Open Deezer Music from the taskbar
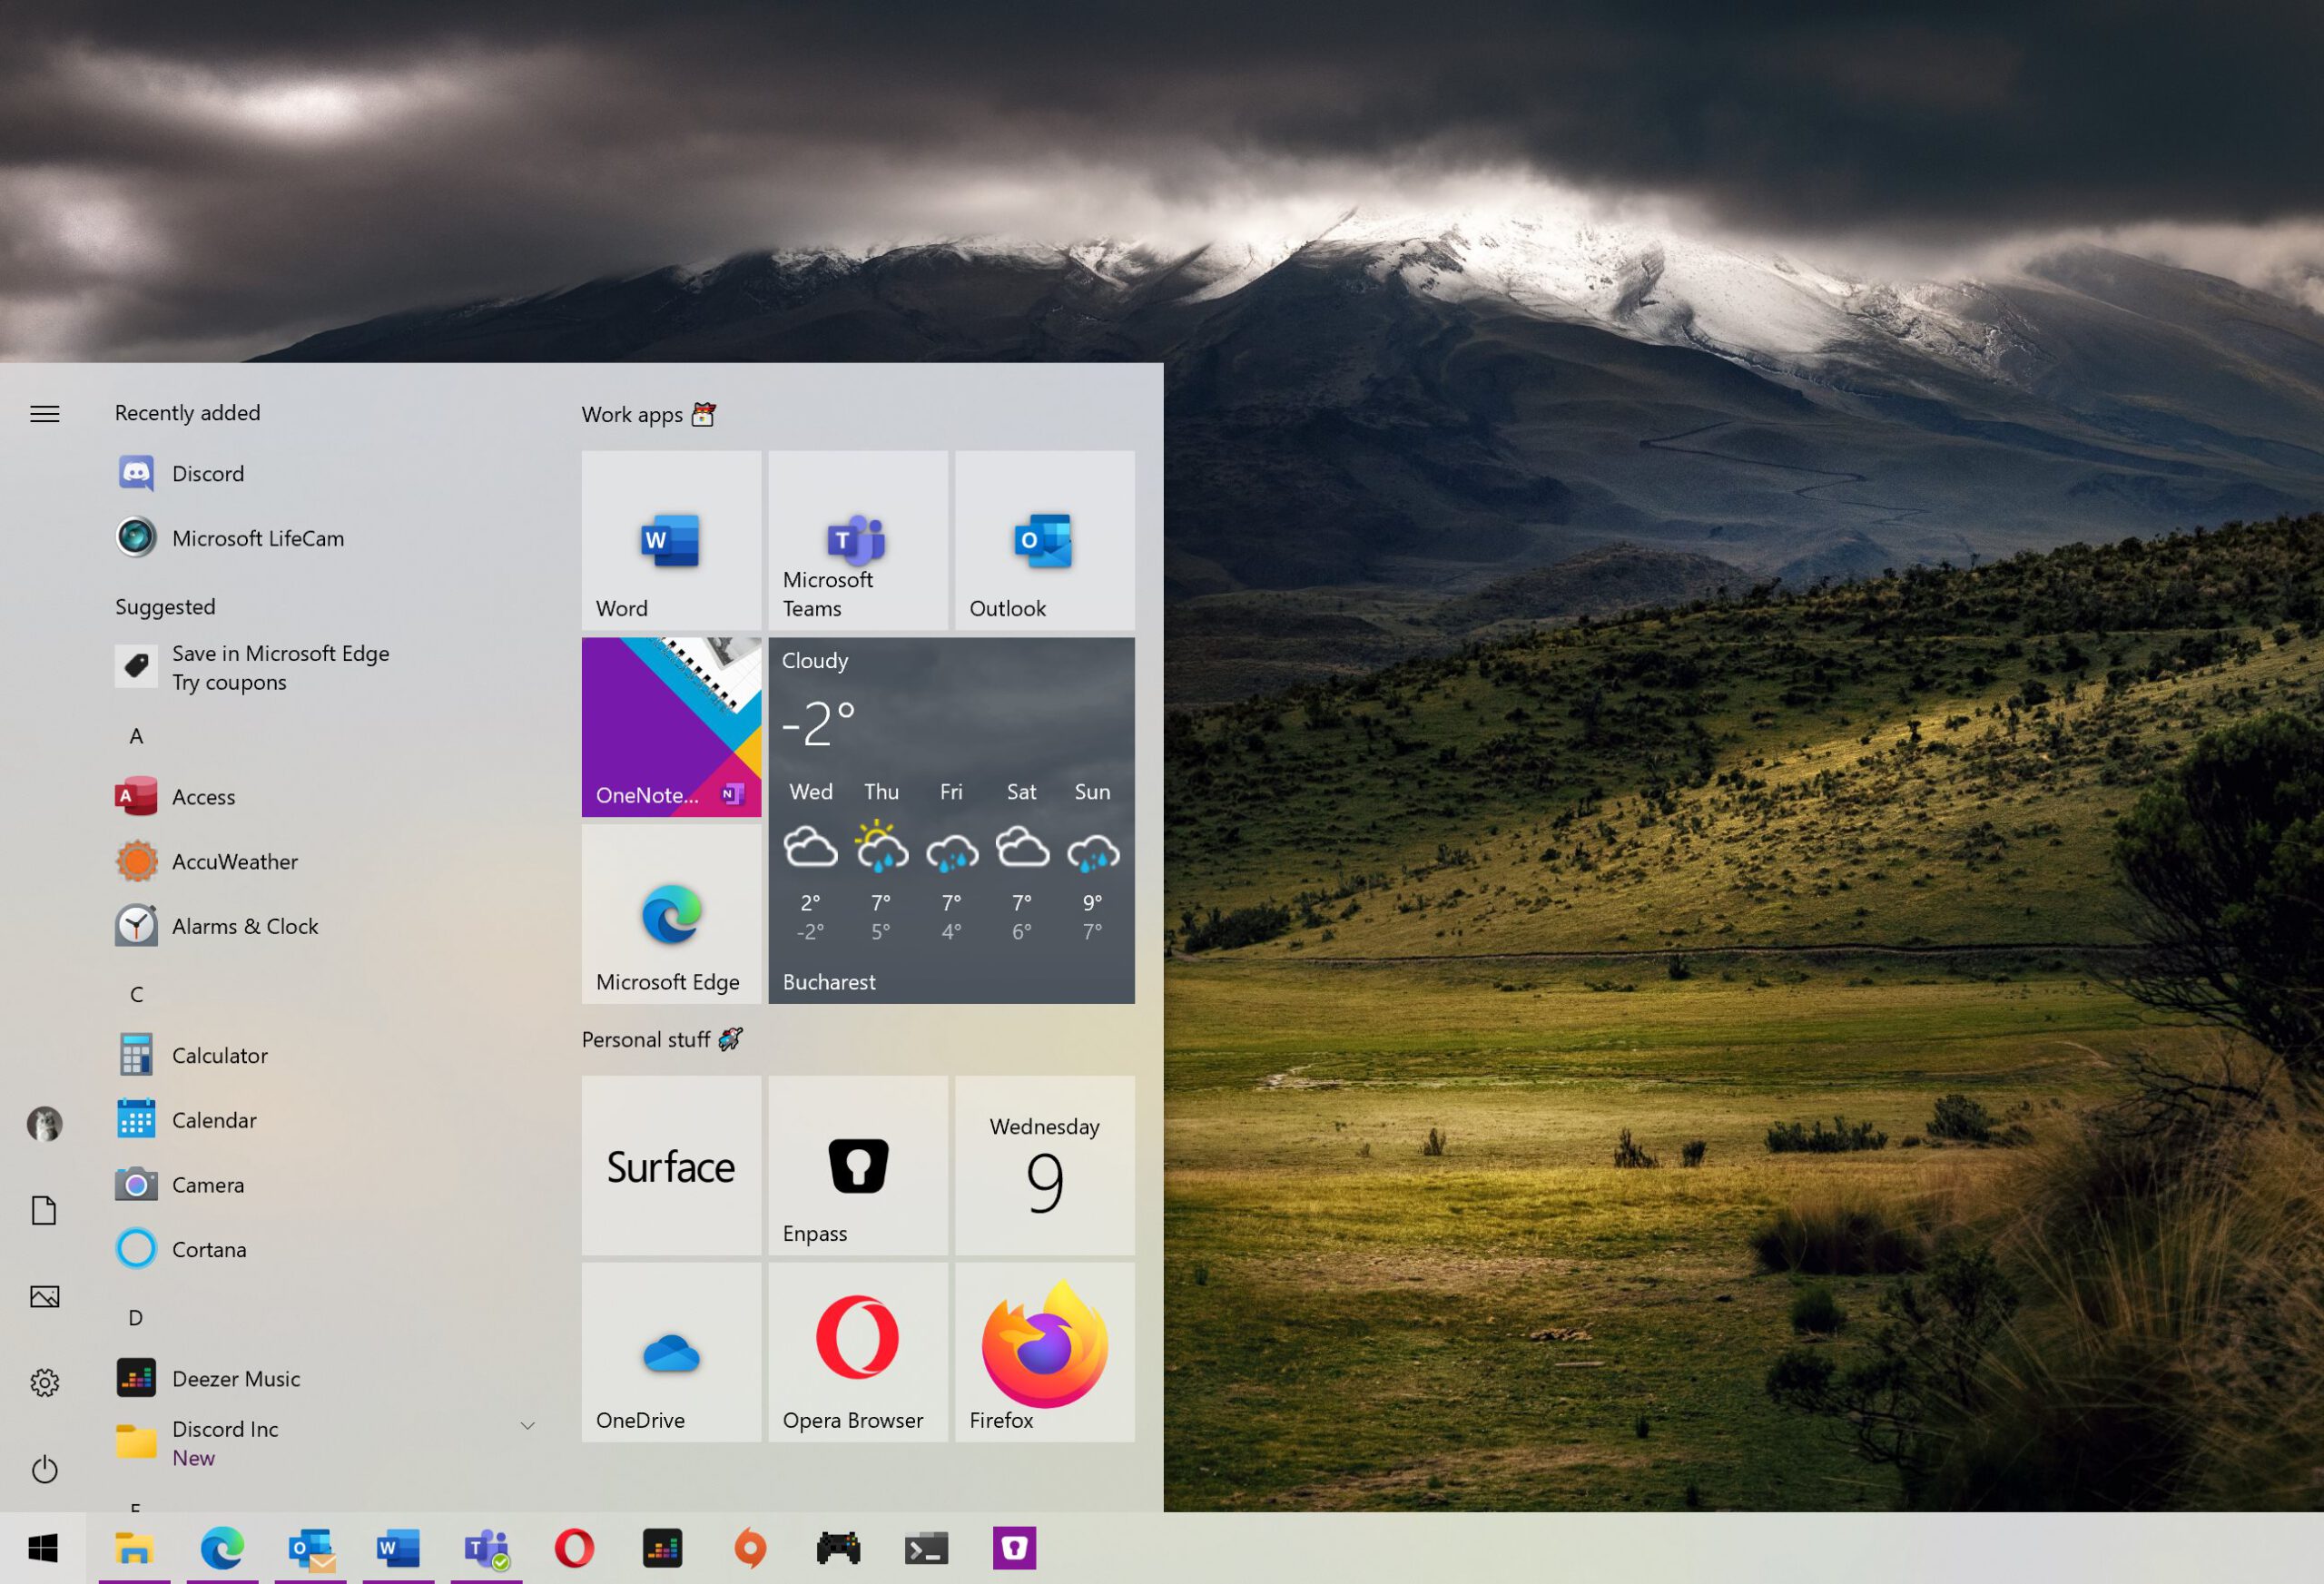2324x1584 pixels. [662, 1548]
